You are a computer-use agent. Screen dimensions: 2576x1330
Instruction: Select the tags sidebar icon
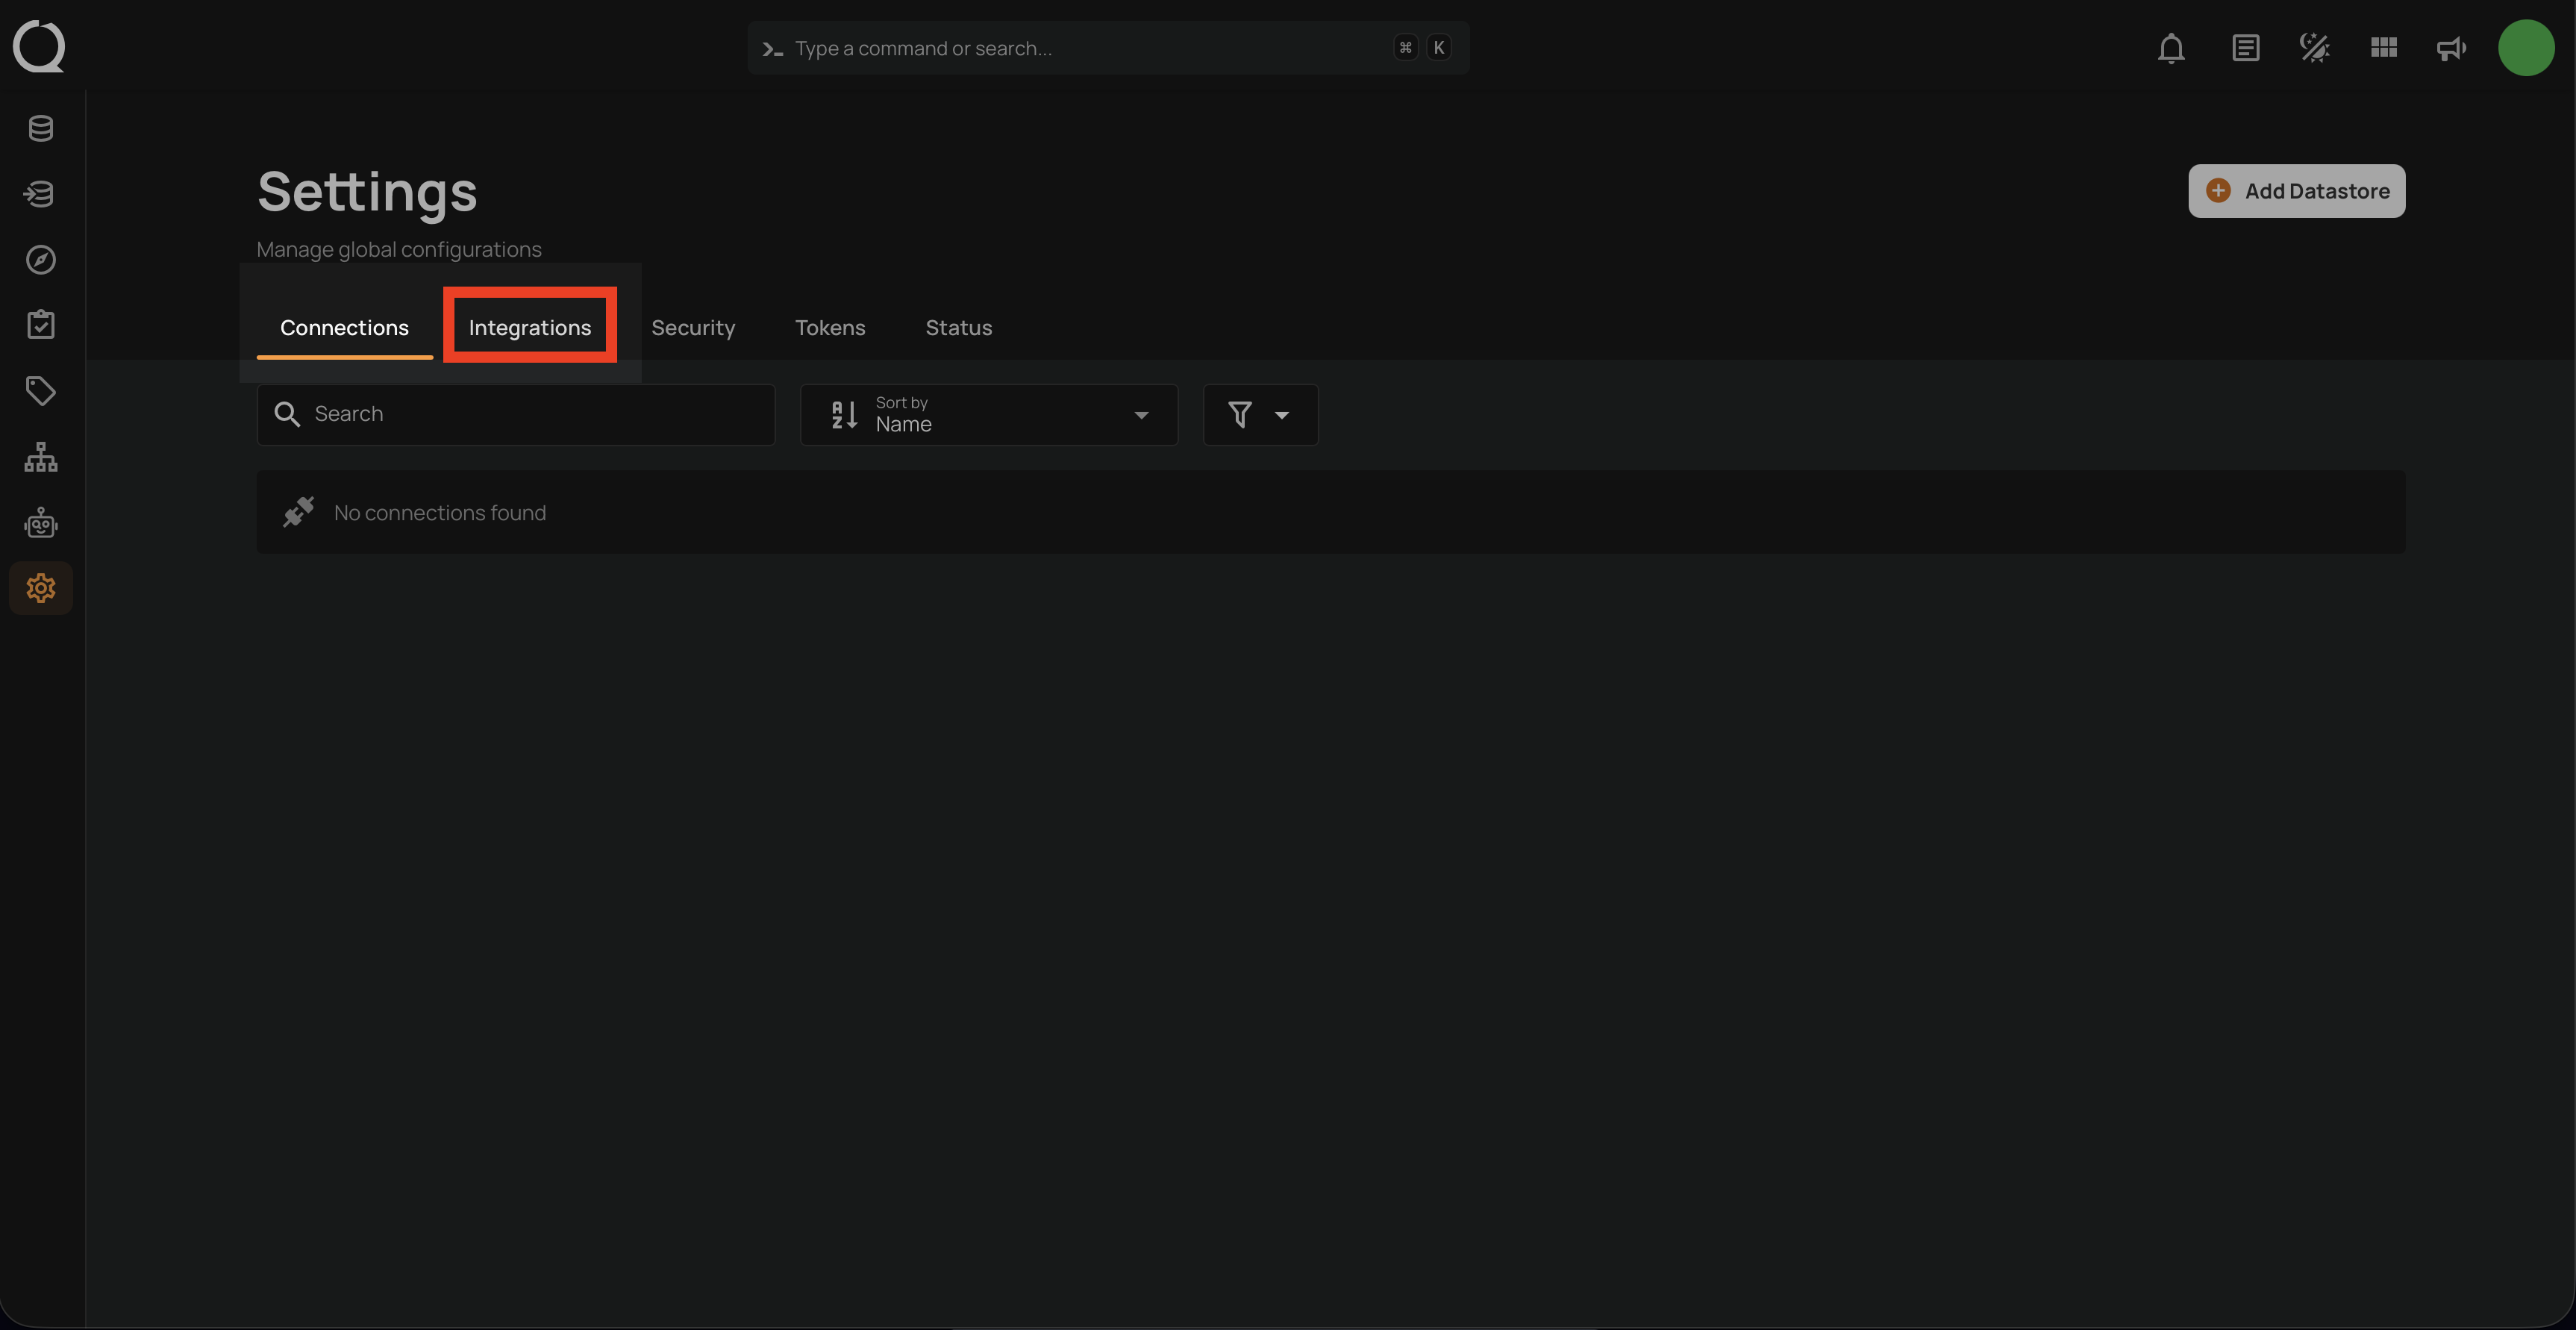[x=40, y=390]
